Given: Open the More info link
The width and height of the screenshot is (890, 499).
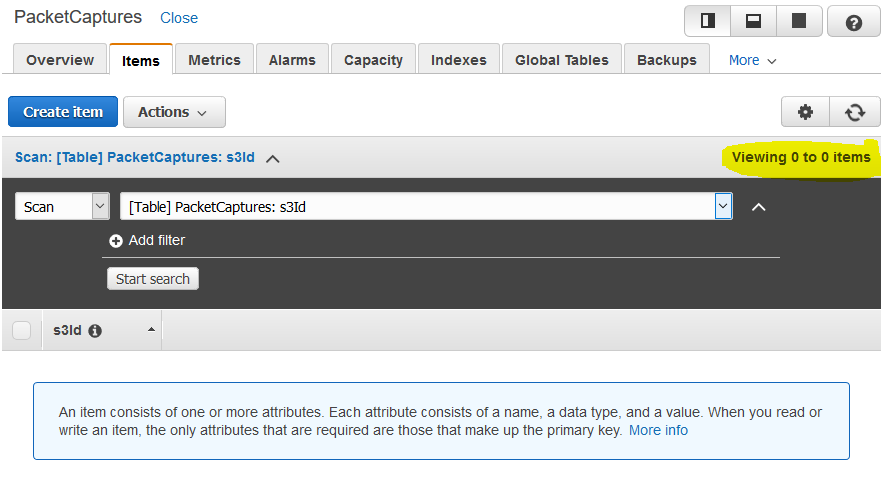Looking at the screenshot, I should pyautogui.click(x=658, y=430).
